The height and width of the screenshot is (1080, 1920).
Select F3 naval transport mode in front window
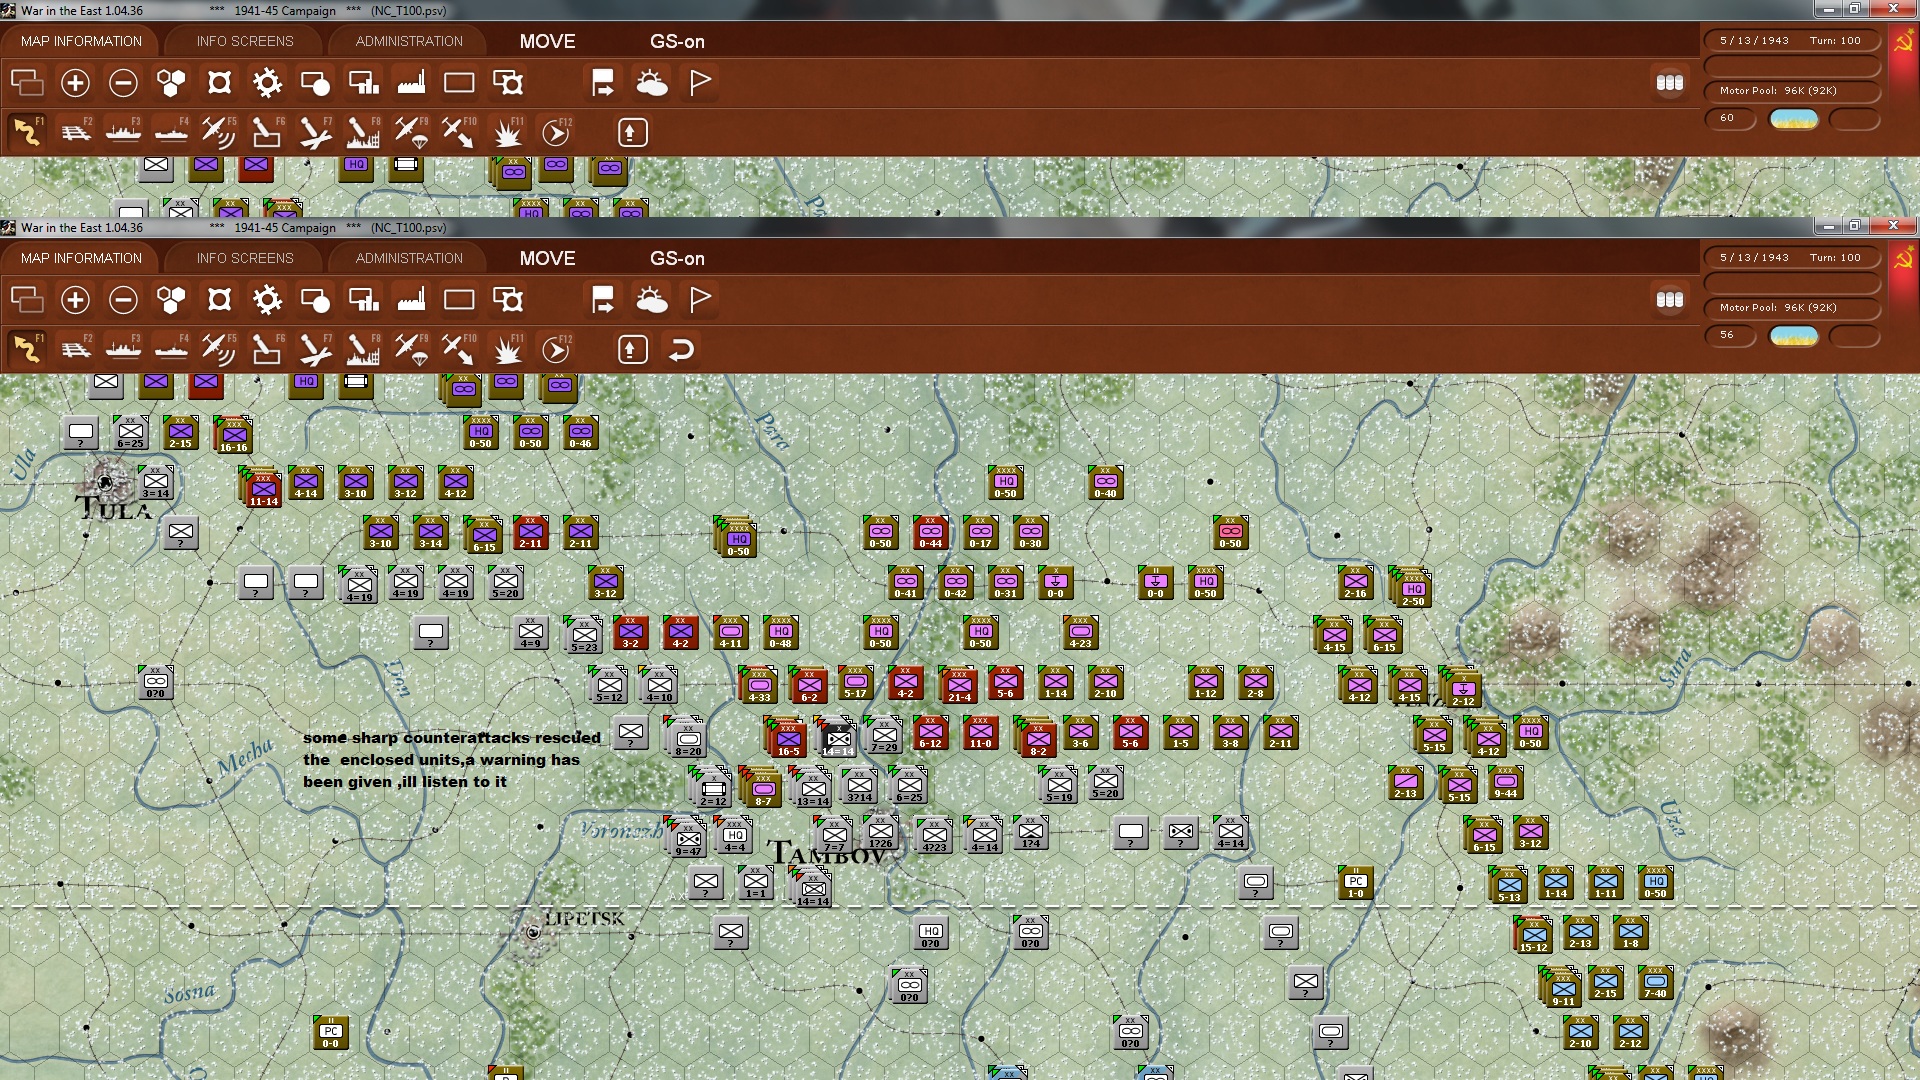coord(124,349)
